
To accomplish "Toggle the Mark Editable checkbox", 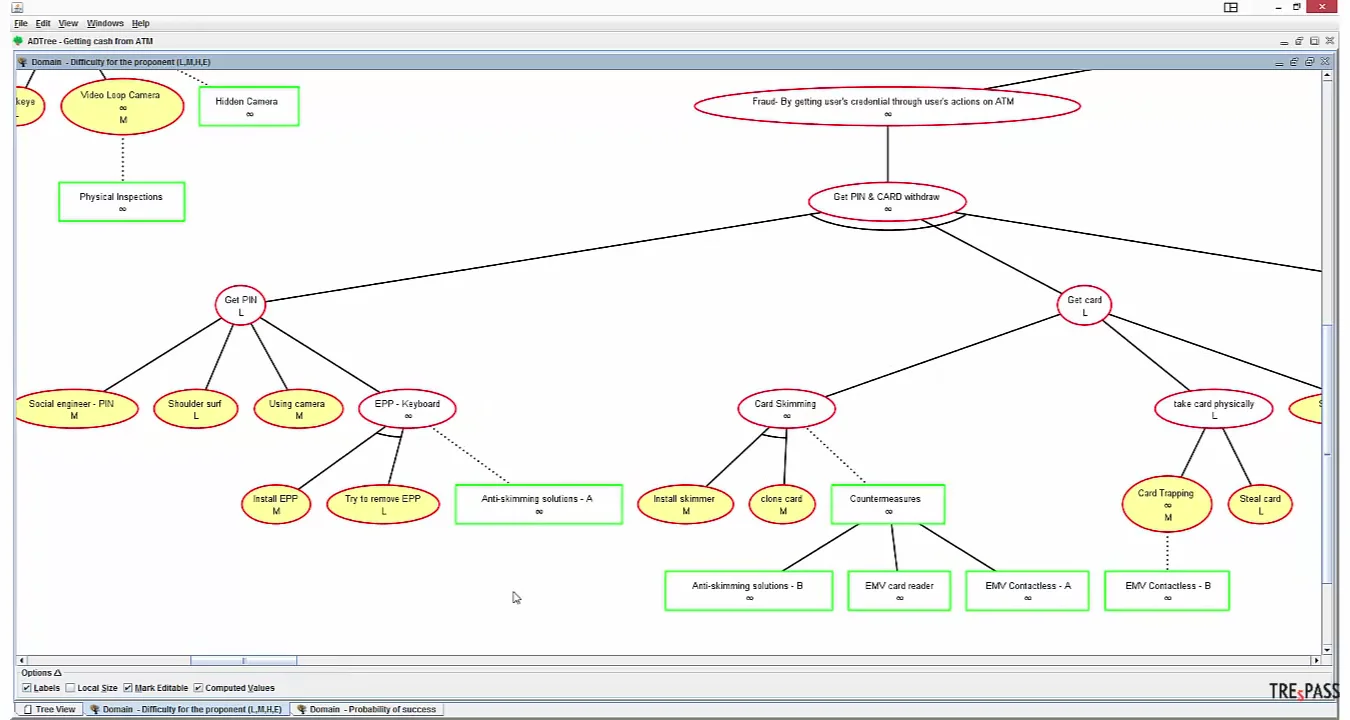I will [127, 688].
